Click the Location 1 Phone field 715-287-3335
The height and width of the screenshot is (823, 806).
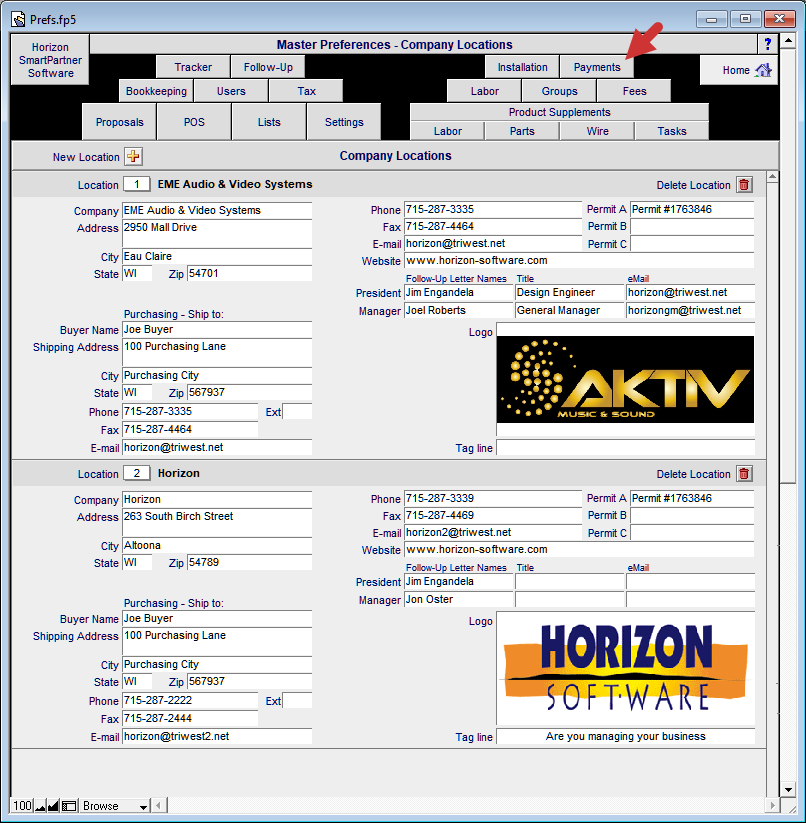click(493, 209)
